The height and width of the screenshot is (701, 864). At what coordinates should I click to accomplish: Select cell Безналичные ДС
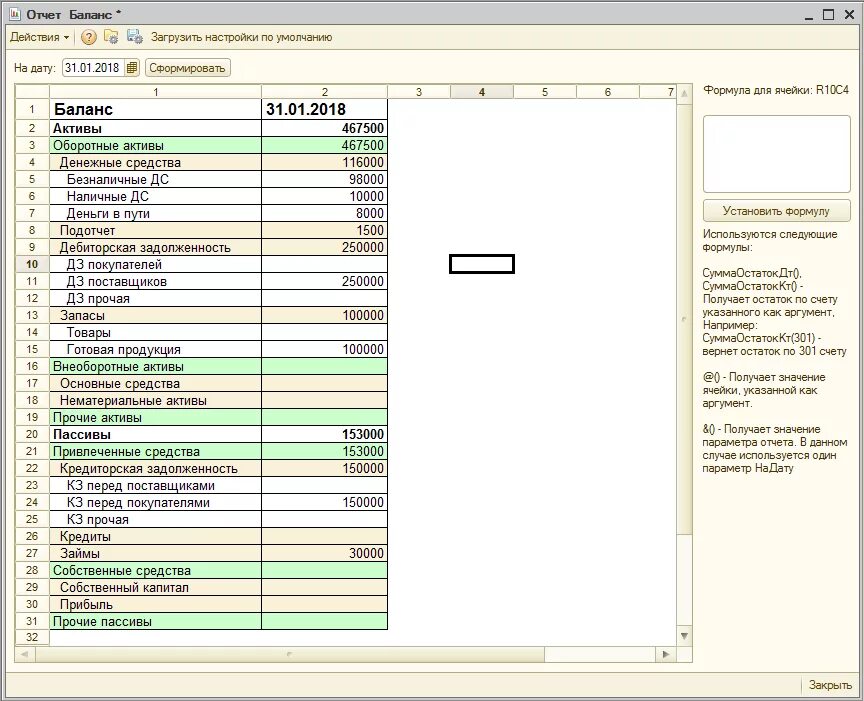155,179
